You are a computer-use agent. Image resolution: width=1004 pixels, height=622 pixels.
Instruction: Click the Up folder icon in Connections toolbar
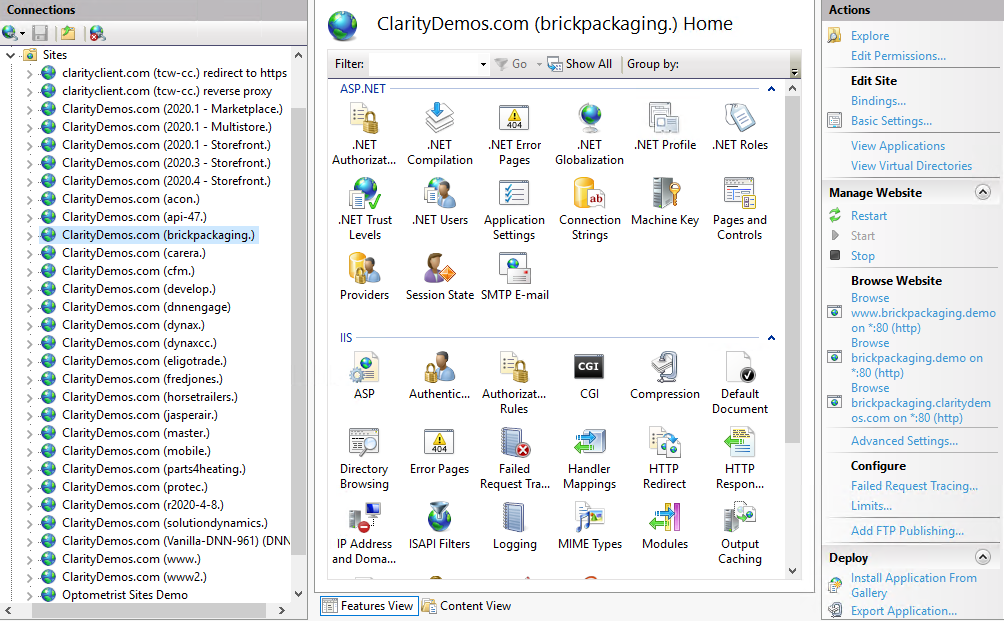coord(68,33)
